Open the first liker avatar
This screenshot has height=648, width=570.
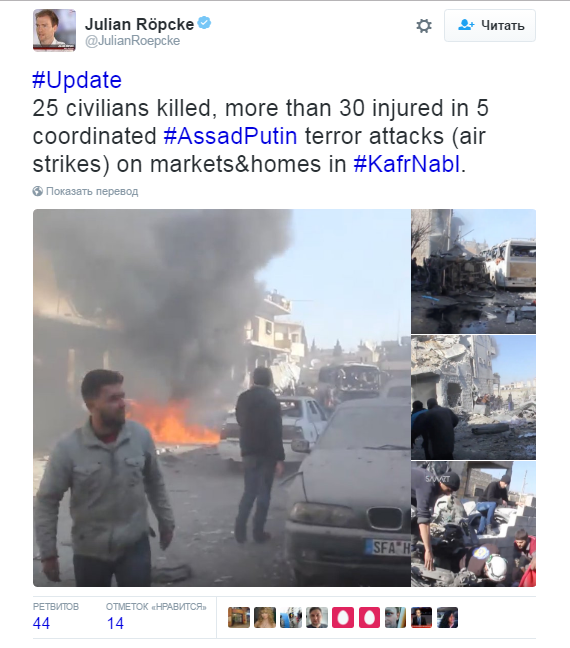(x=238, y=617)
